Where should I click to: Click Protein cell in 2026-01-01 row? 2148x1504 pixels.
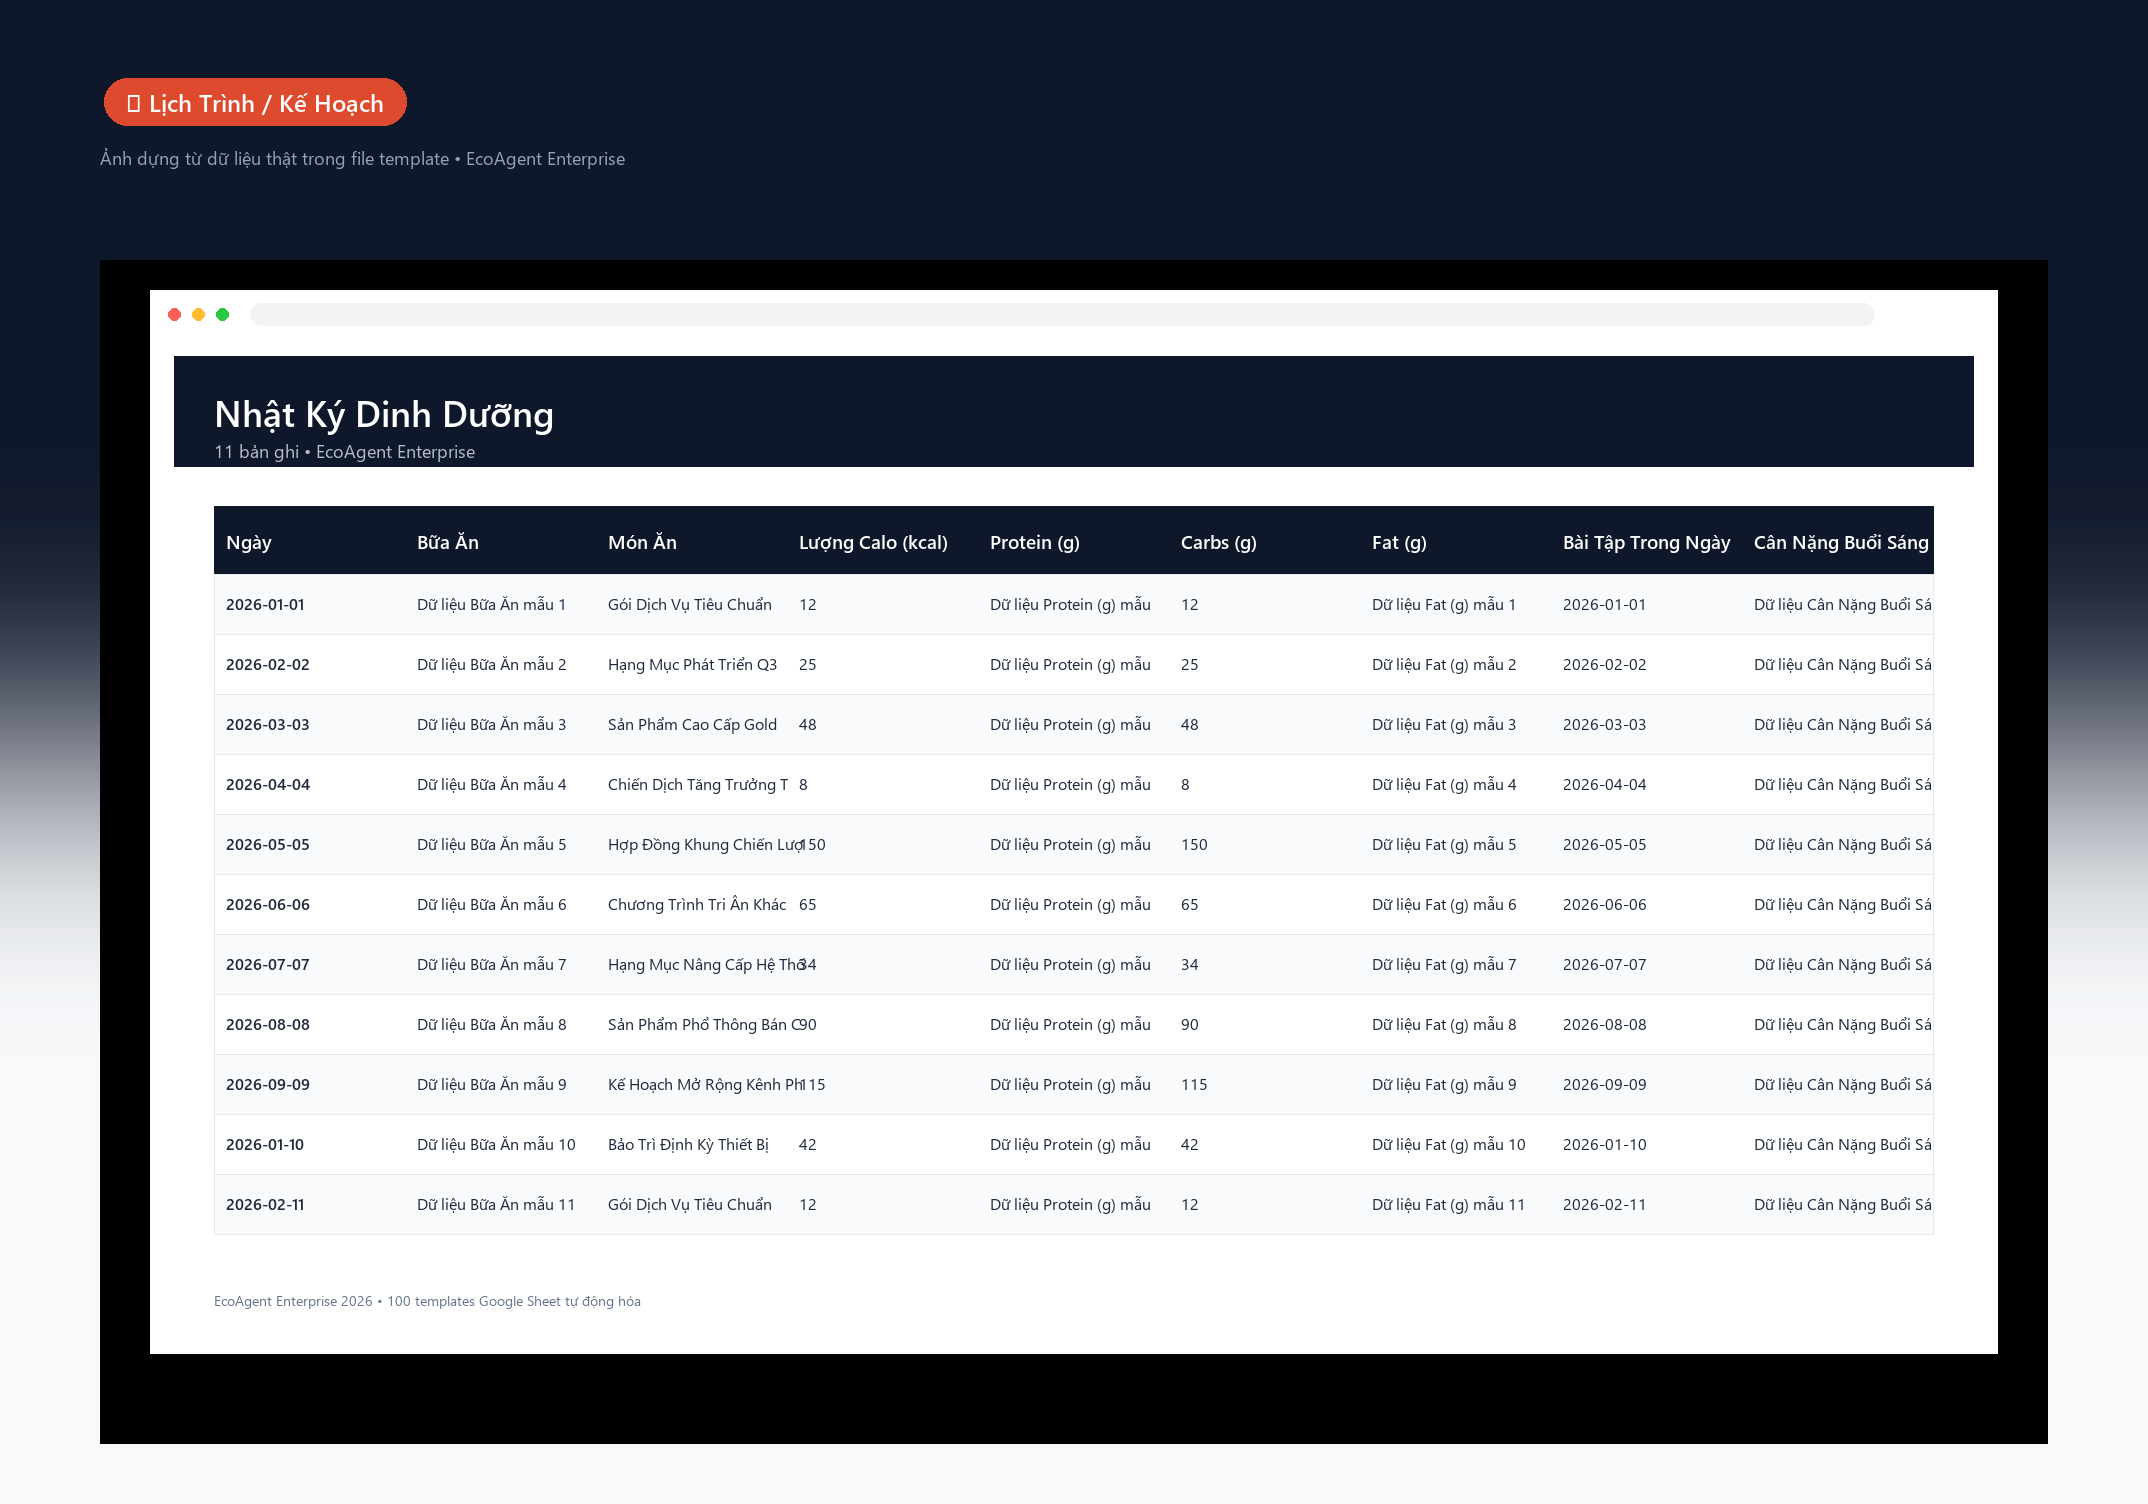click(1070, 605)
